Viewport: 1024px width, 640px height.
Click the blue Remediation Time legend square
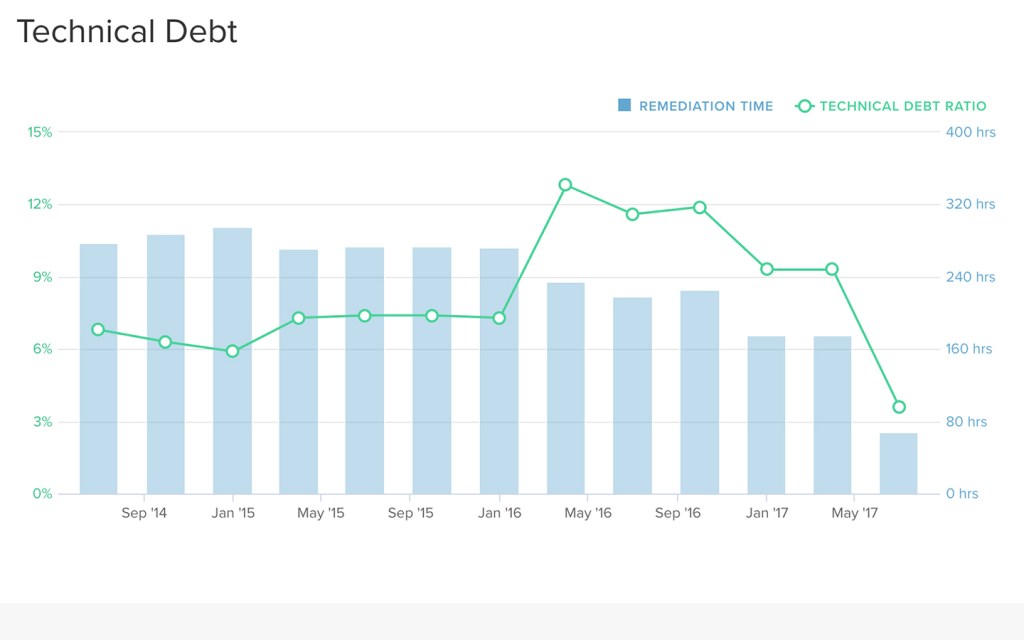tap(625, 106)
